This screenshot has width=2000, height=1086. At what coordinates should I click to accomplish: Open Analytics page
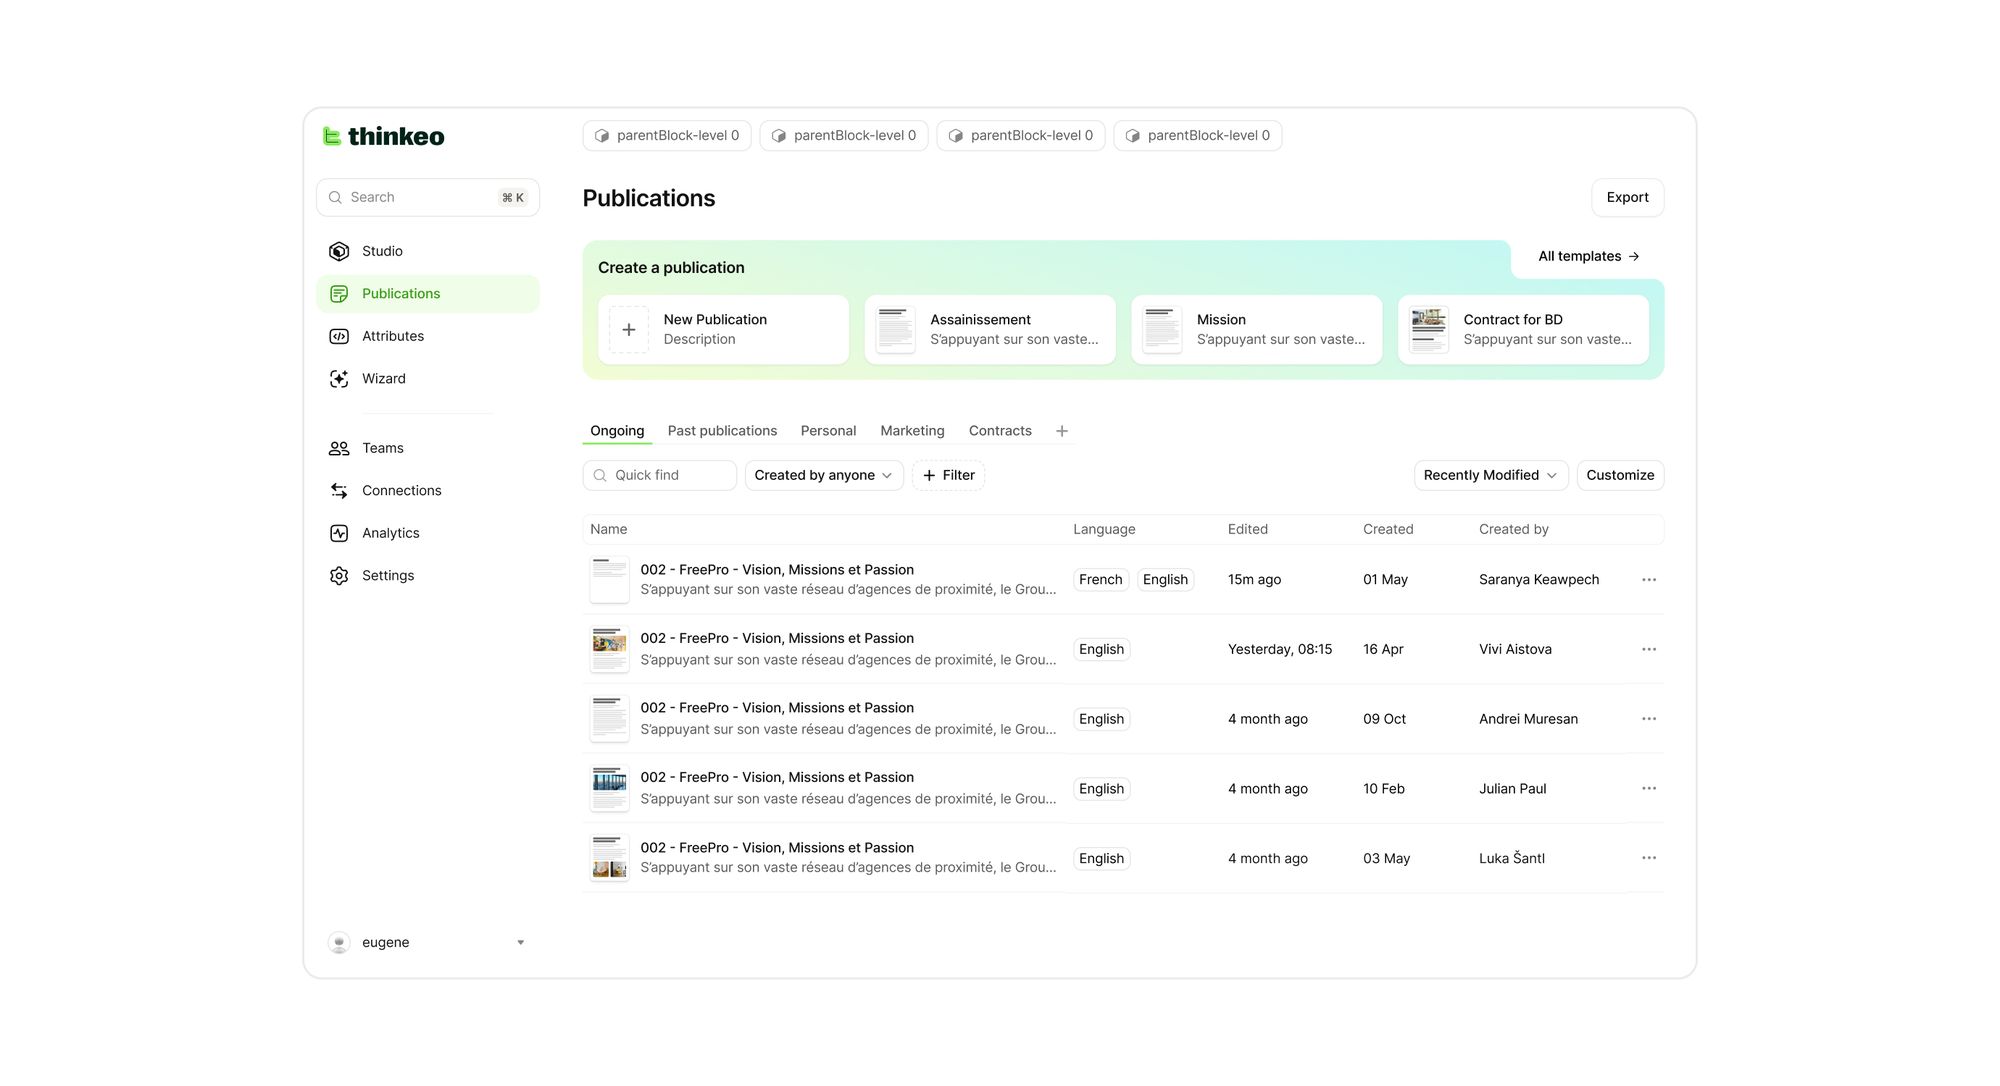coord(427,533)
